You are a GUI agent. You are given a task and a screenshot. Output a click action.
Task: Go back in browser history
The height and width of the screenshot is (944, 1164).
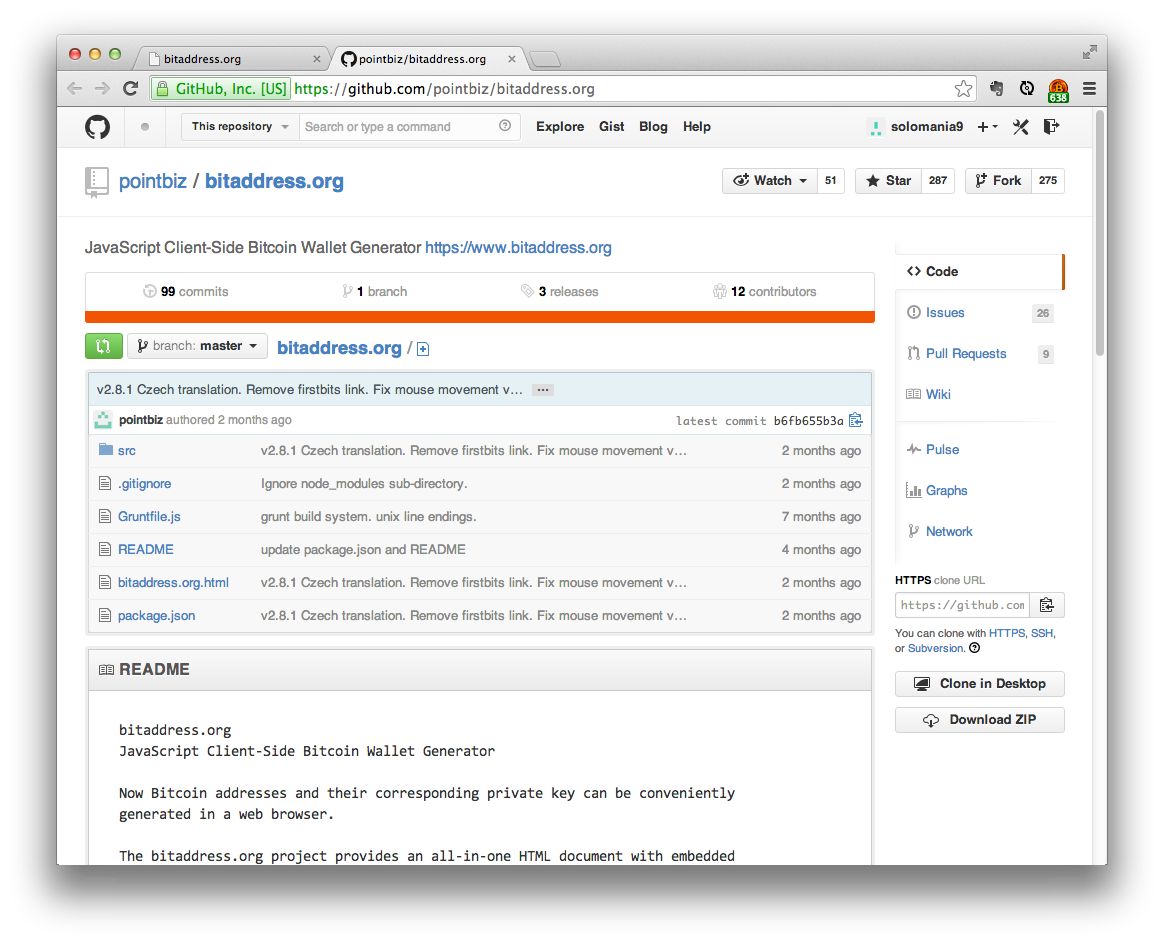[74, 89]
